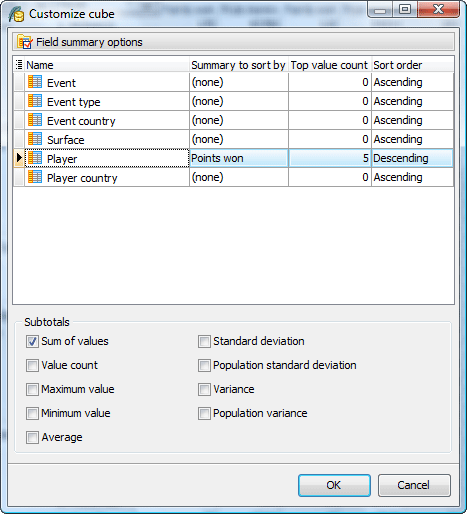Click the Top value count column header
Image resolution: width=467 pixels, height=514 pixels.
pyautogui.click(x=330, y=65)
